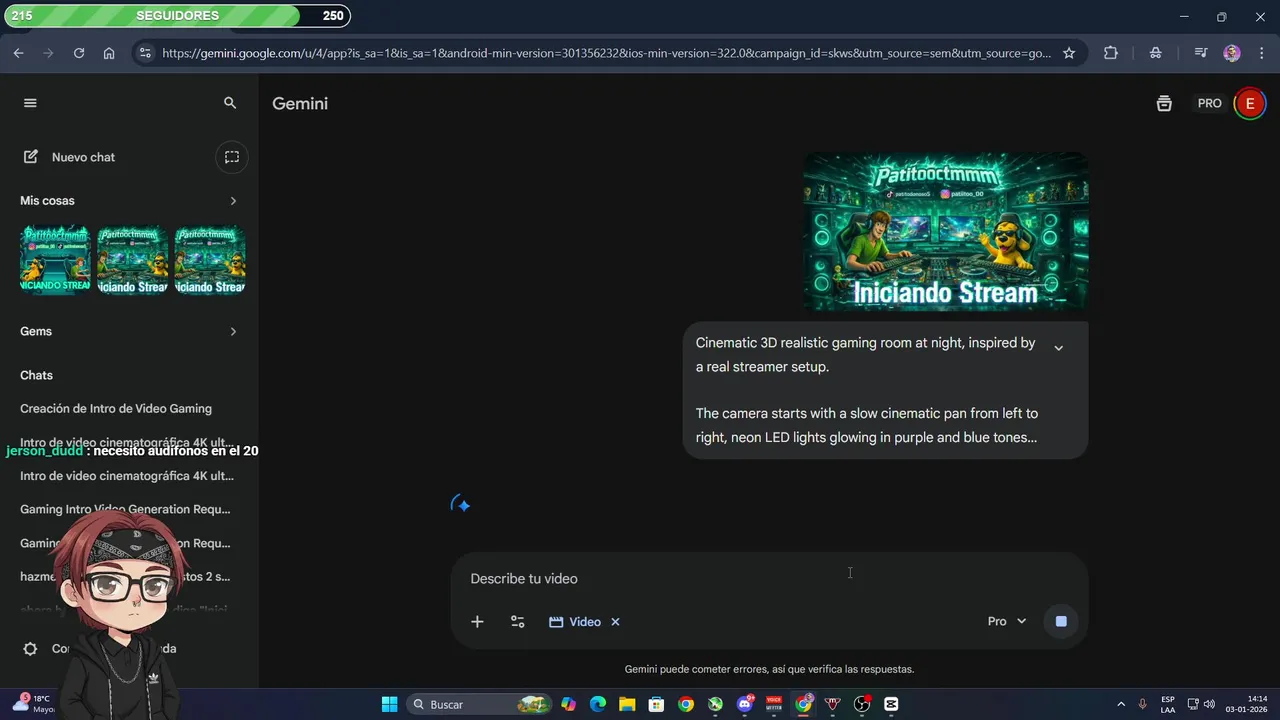Click the incognito hat-and-glasses toolbar icon

(x=1156, y=53)
